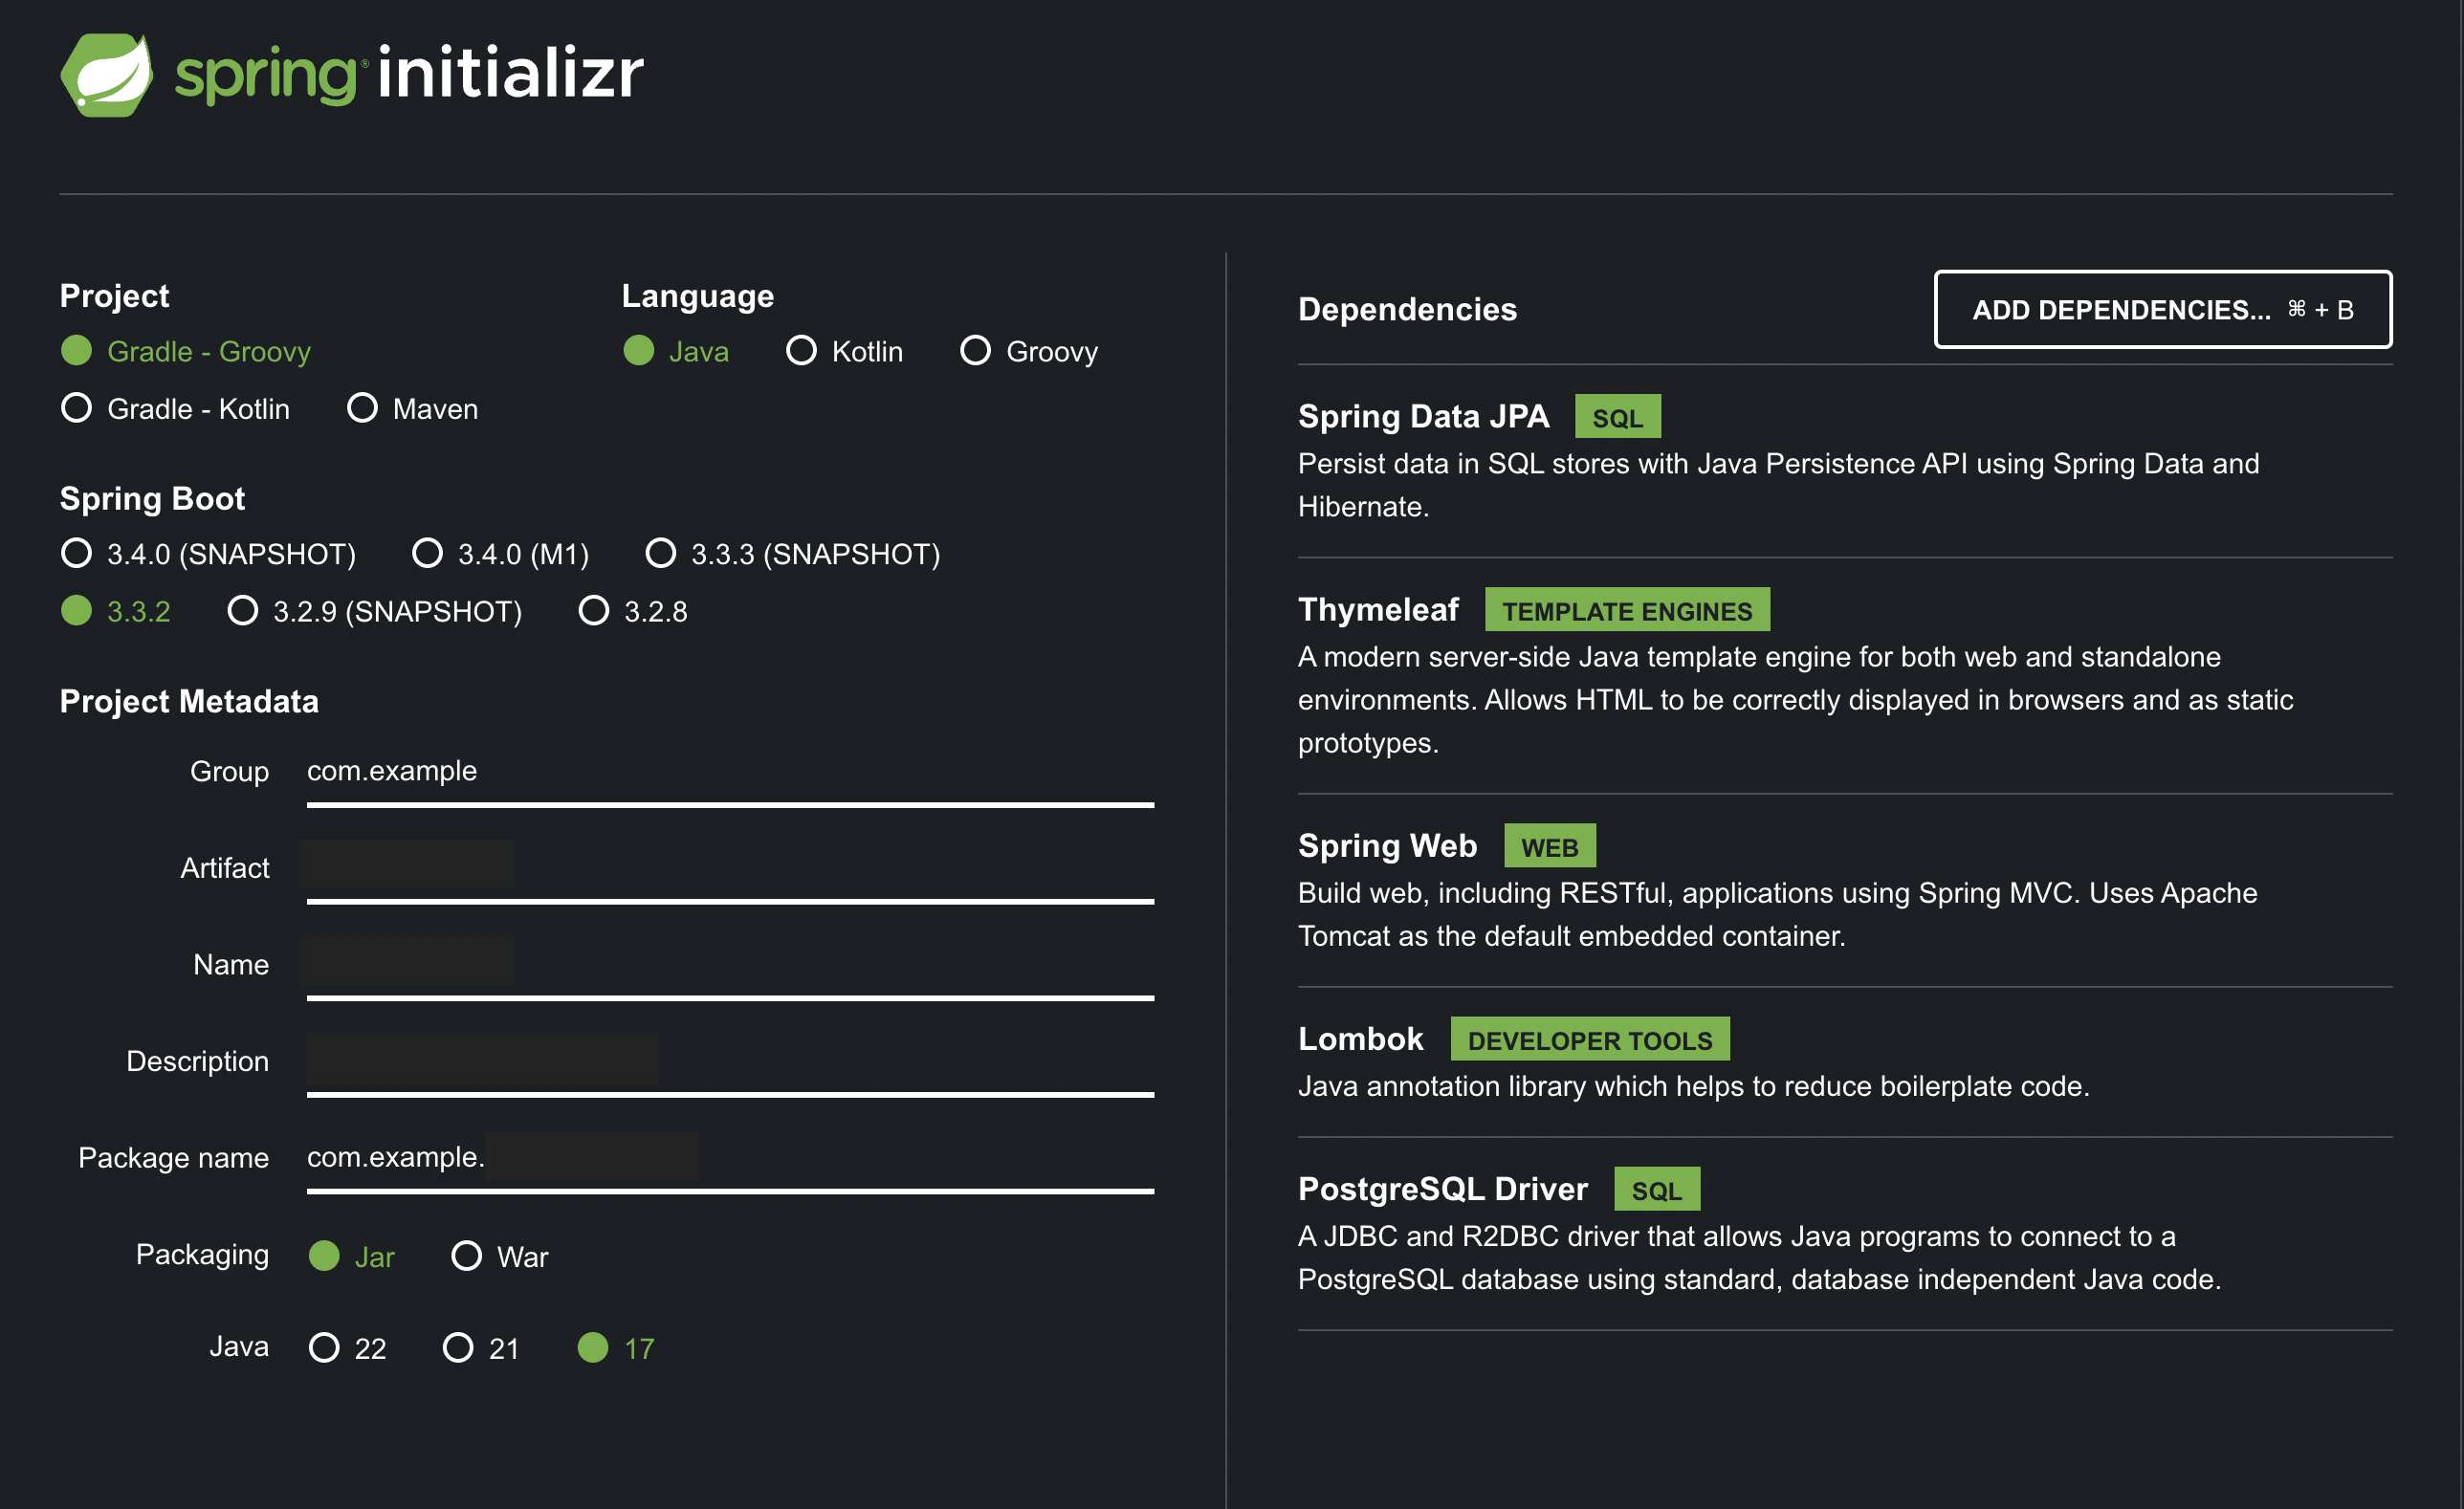This screenshot has height=1509, width=2464.
Task: Click the WEB tag beside Spring Web
Action: (x=1550, y=846)
